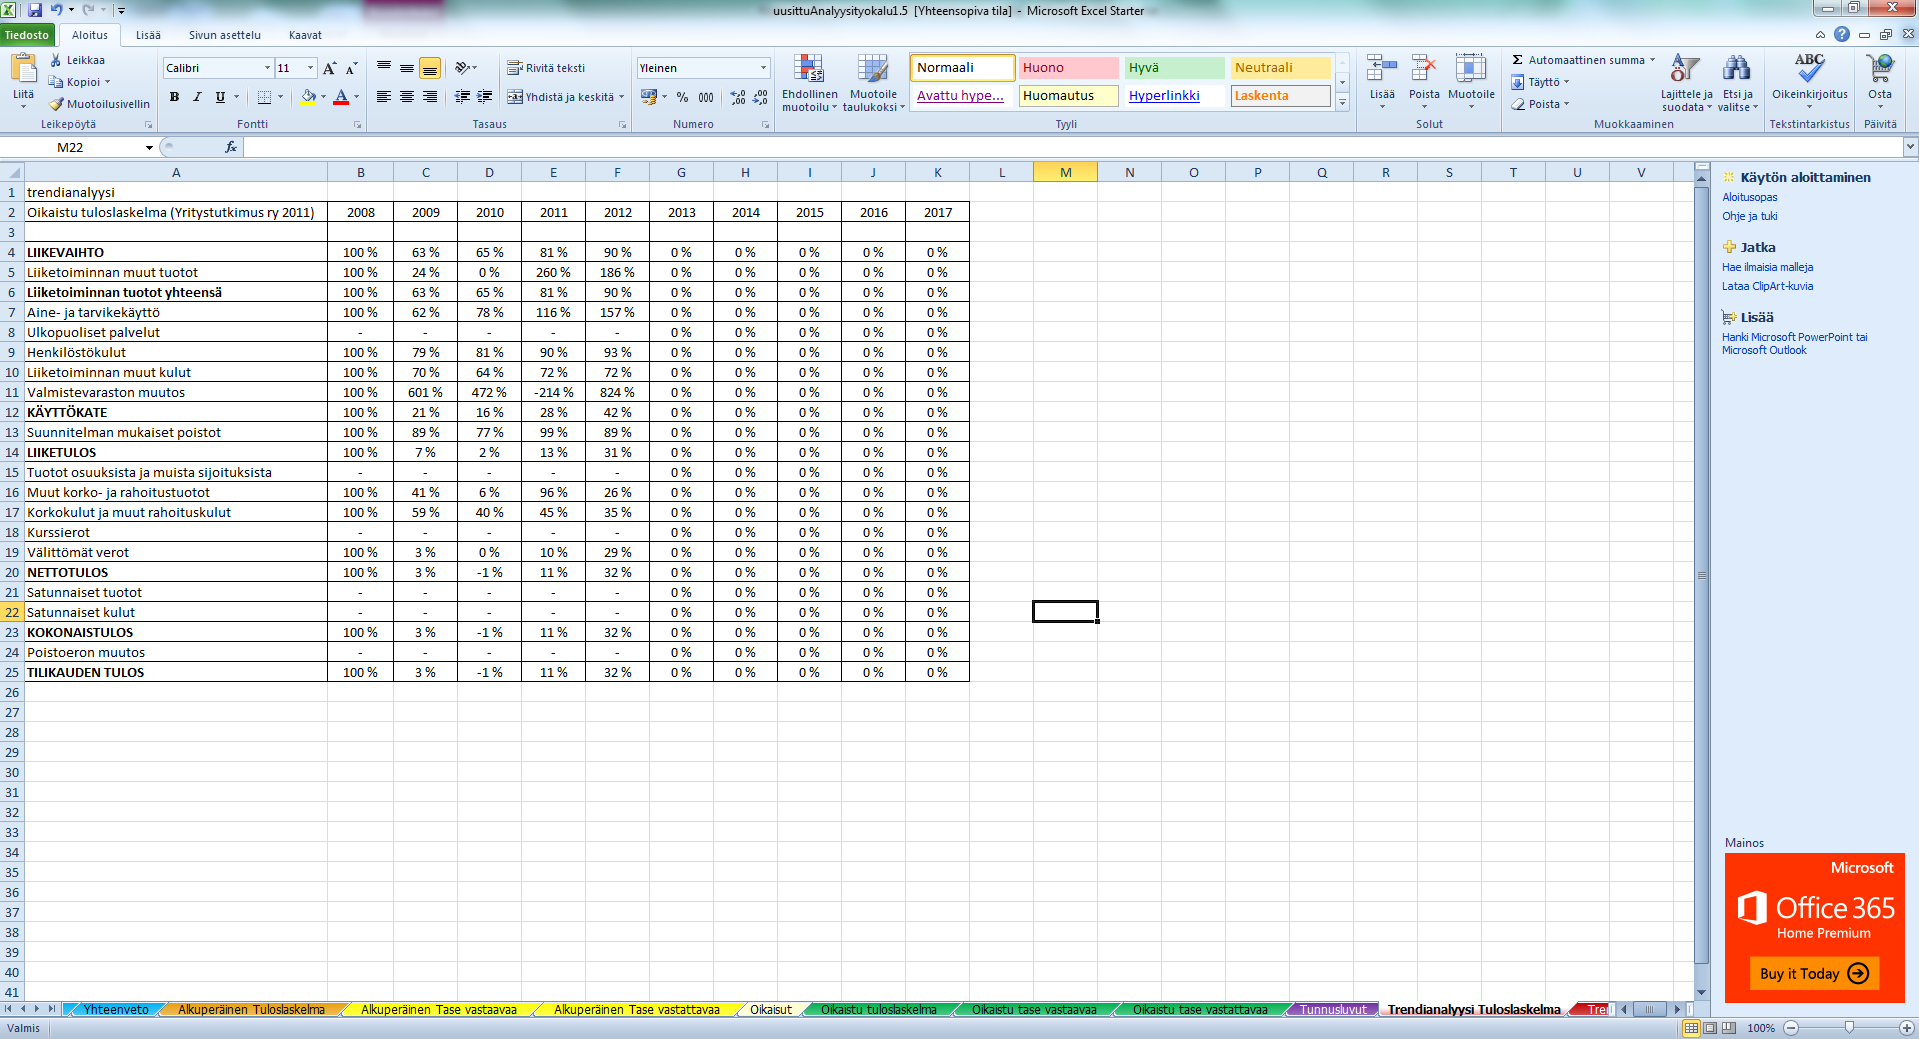This screenshot has height=1039, width=1919.
Task: Increase decimal places
Action: tap(738, 97)
